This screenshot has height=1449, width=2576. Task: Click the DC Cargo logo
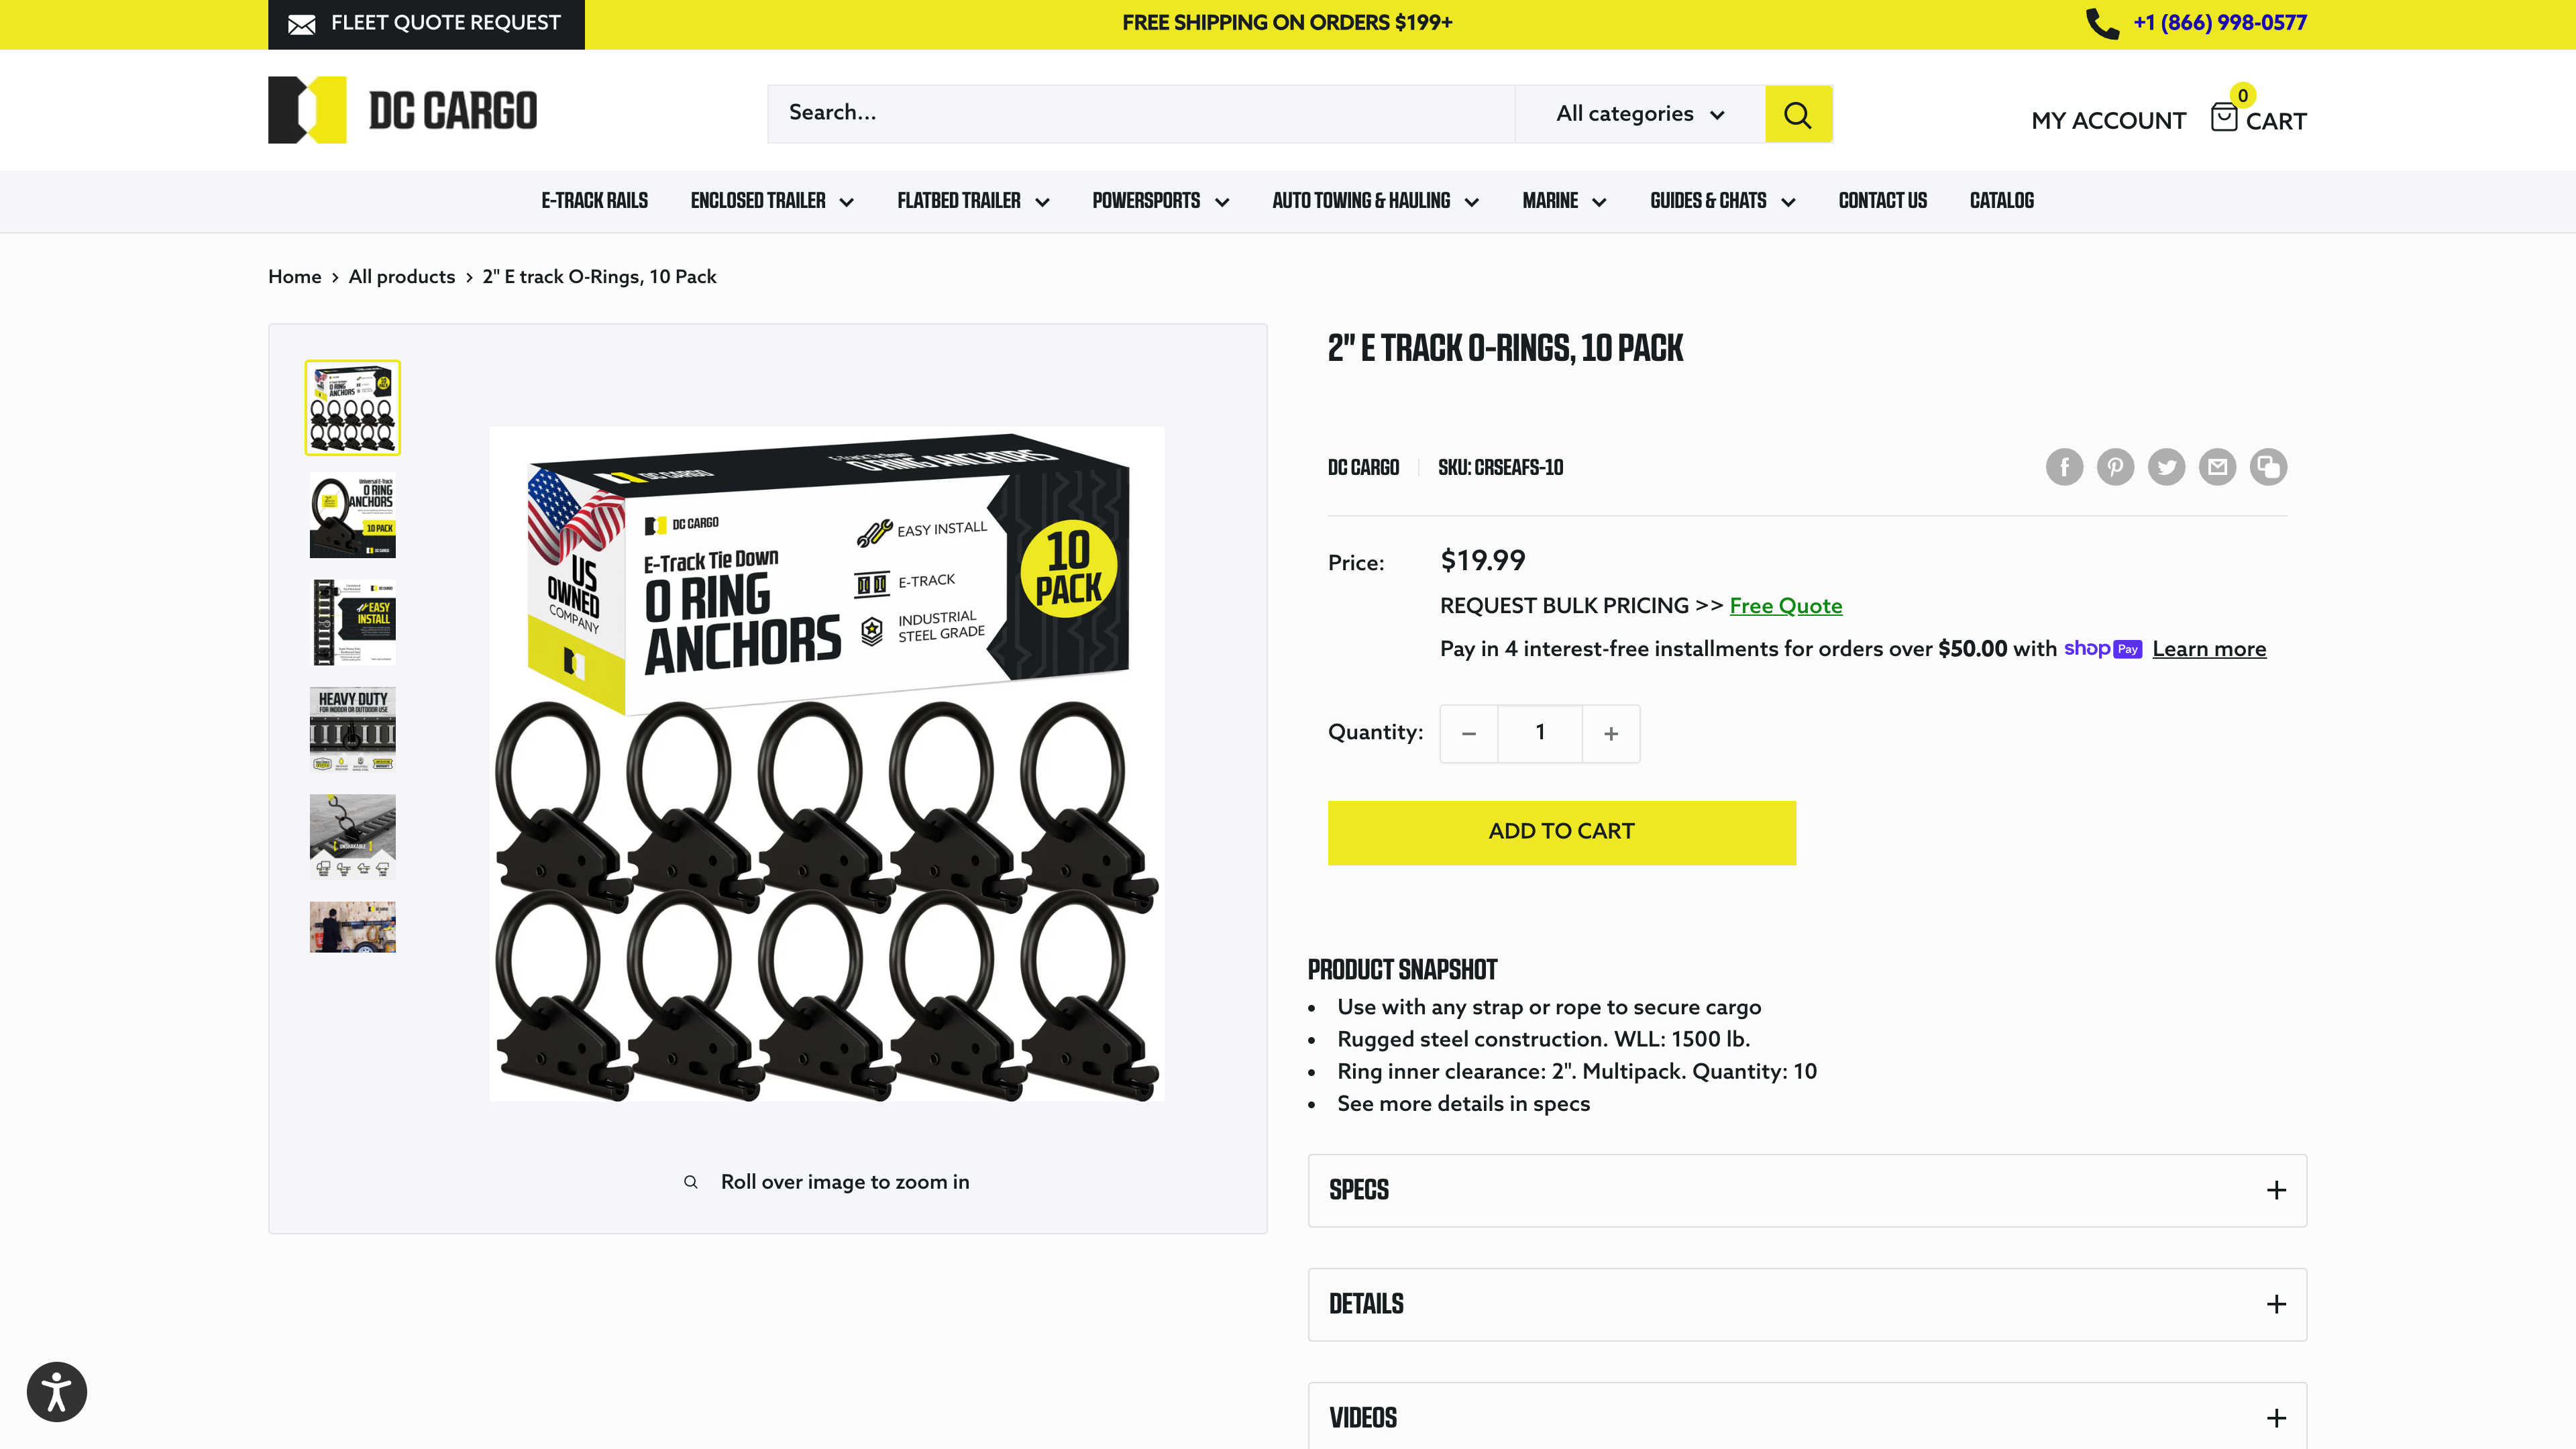pyautogui.click(x=402, y=110)
